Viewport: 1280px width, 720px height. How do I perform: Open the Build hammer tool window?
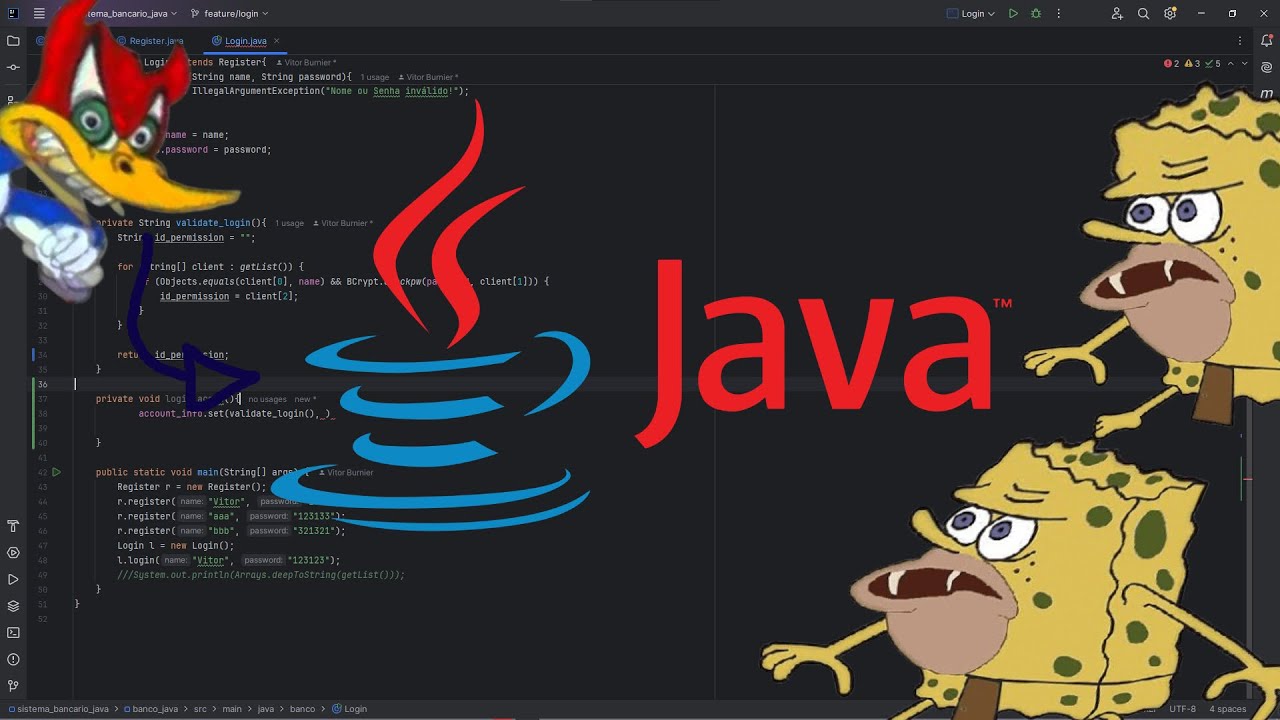13,526
